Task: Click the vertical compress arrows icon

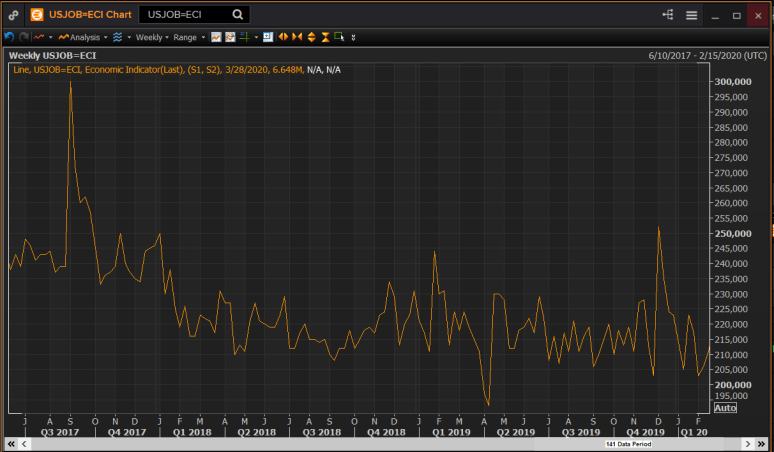Action: point(326,37)
